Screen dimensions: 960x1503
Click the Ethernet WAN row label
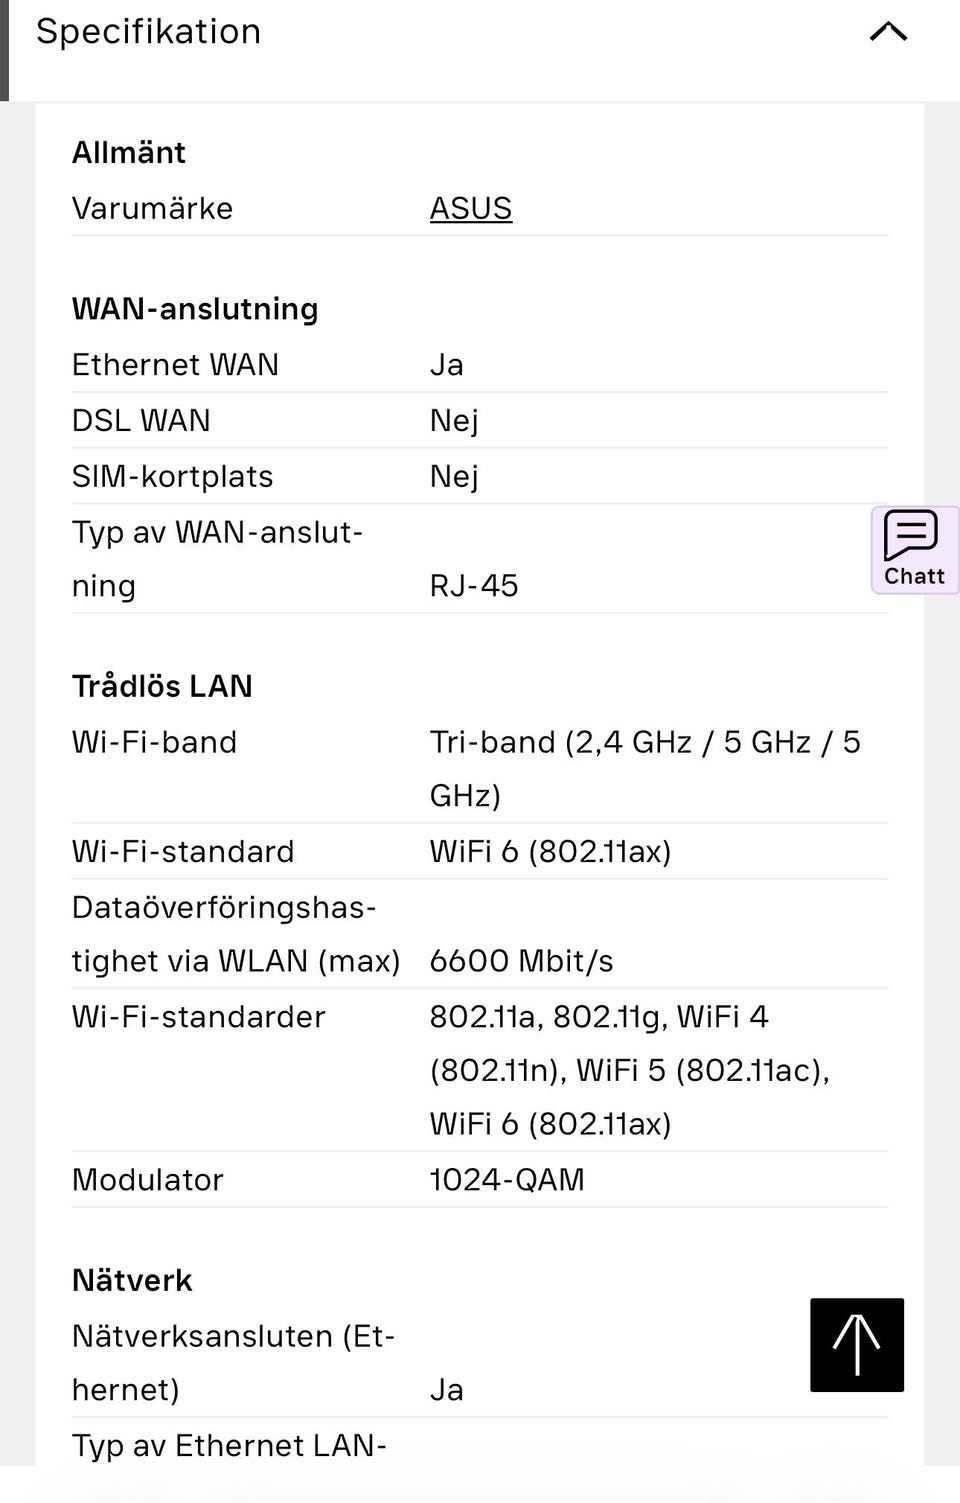175,365
